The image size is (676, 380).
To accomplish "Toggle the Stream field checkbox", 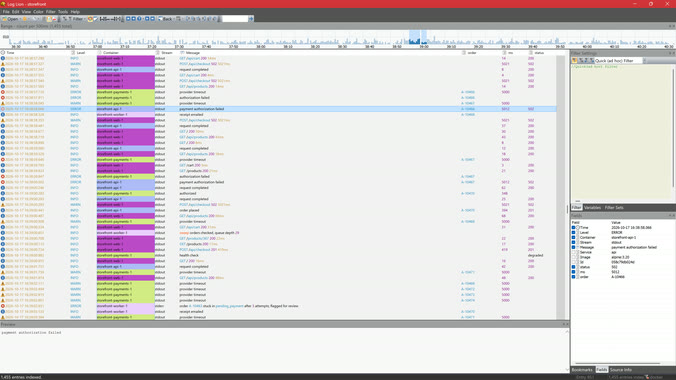I will click(573, 242).
